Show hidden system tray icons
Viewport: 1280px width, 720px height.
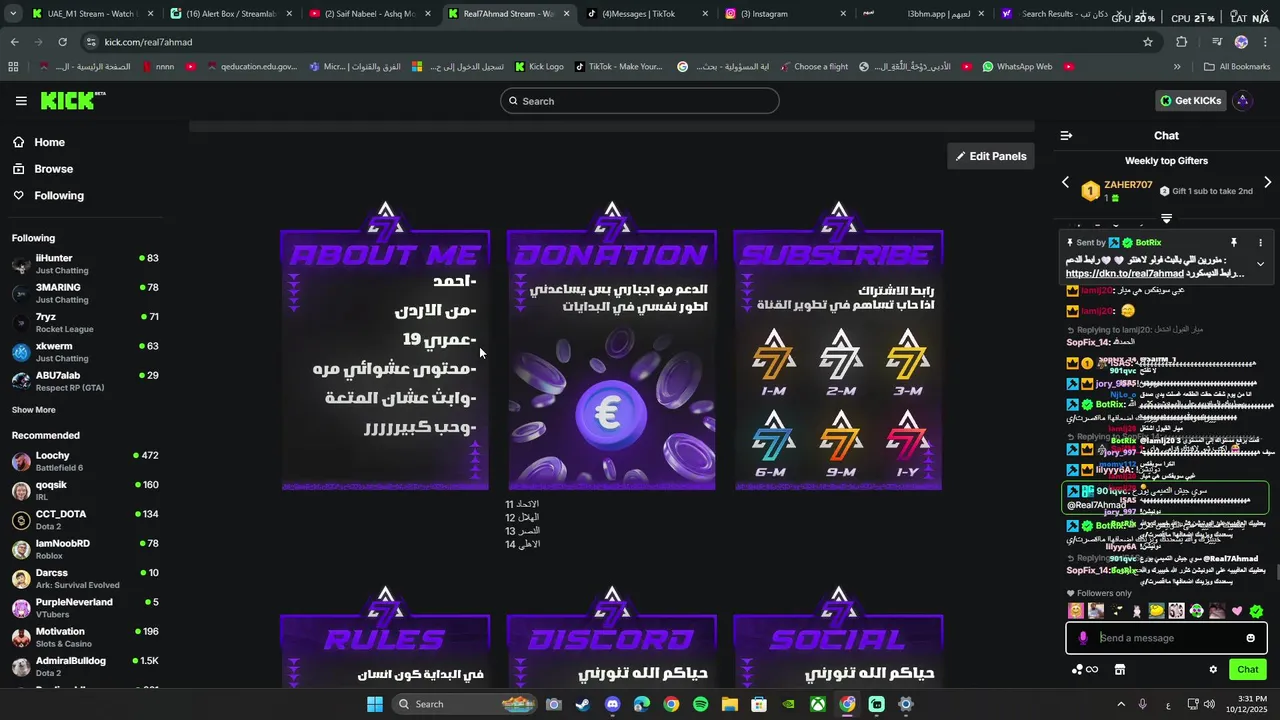1120,704
